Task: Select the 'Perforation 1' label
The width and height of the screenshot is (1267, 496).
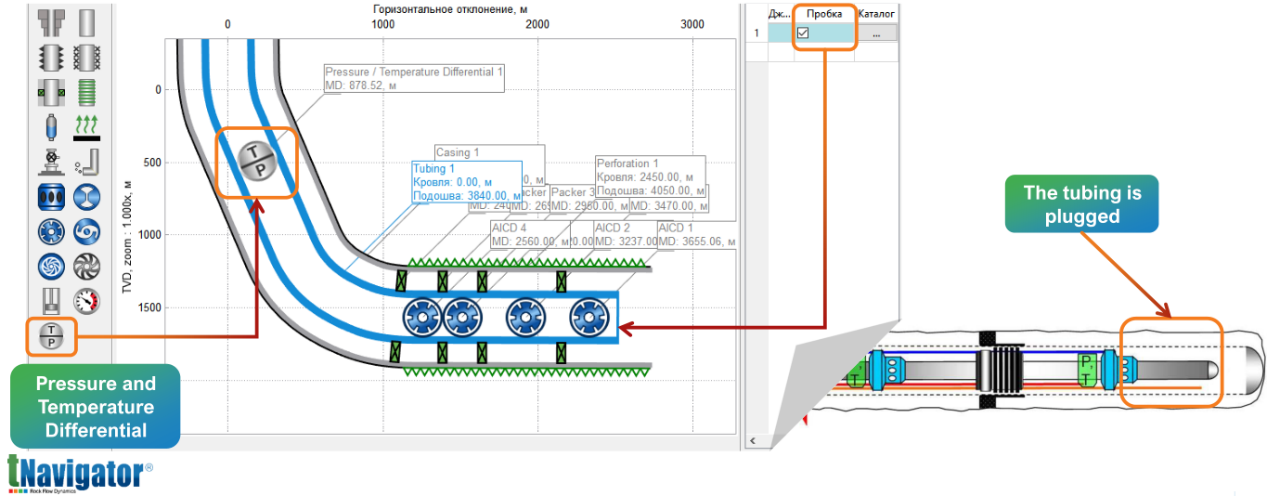Action: point(627,163)
